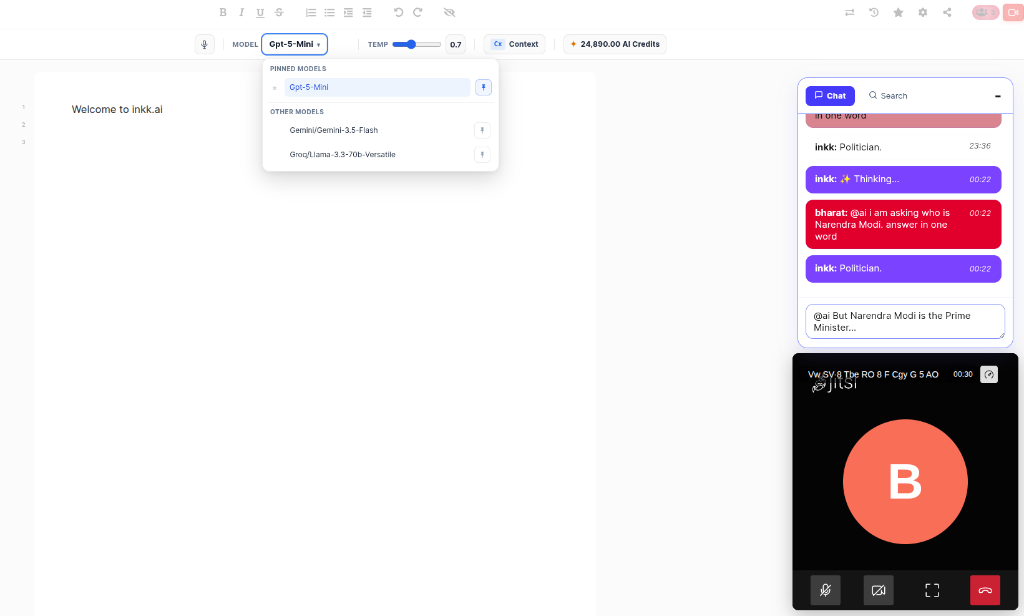The image size is (1024, 616).
Task: Click the inkk Thinking... message
Action: [903, 179]
